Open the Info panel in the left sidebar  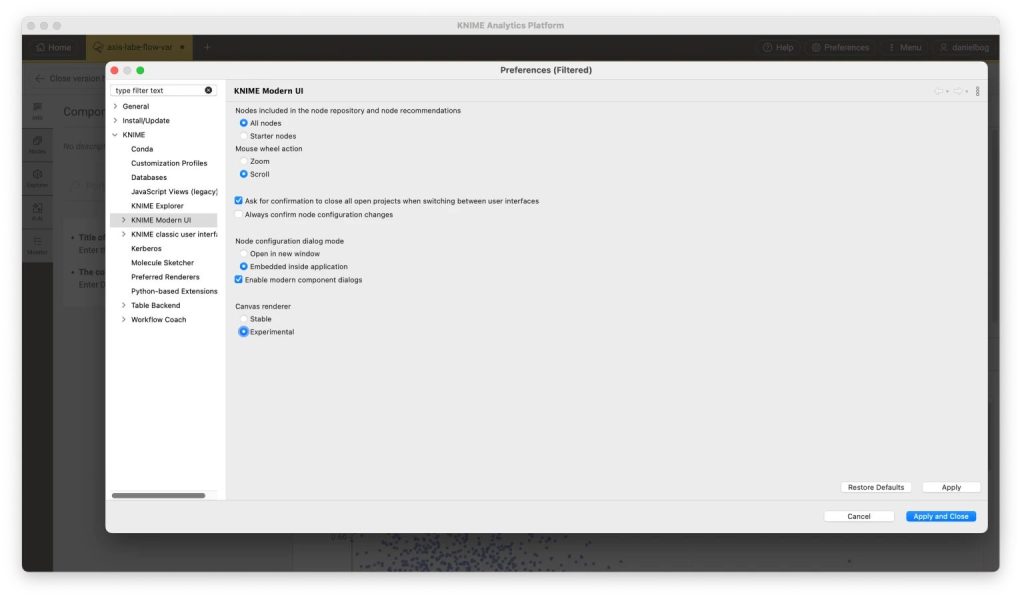[37, 111]
